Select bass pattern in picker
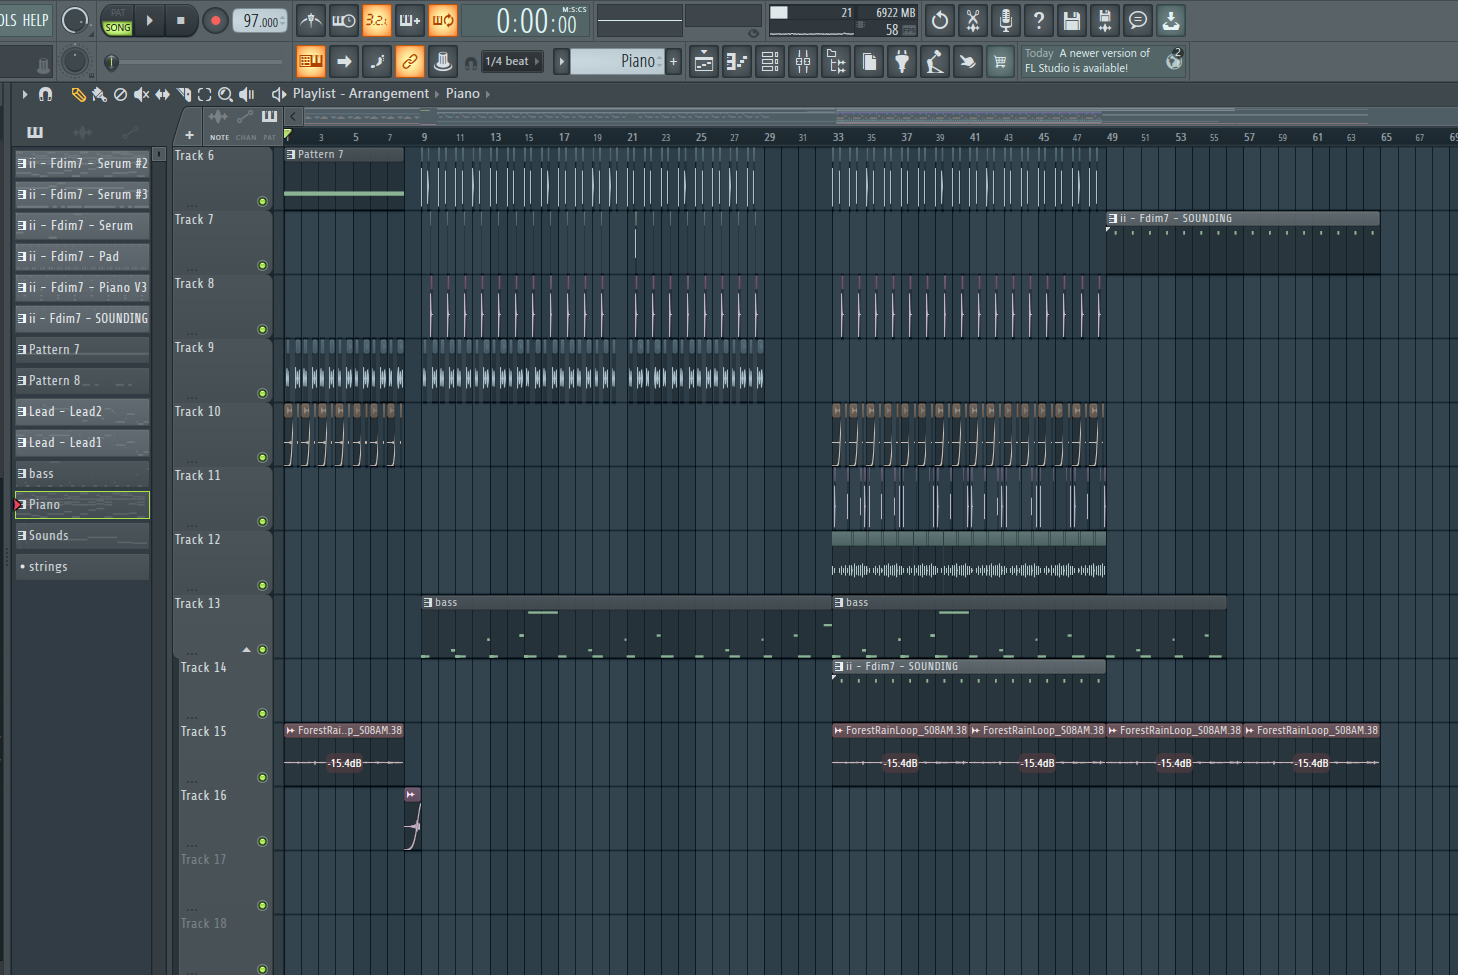1458x975 pixels. click(82, 474)
